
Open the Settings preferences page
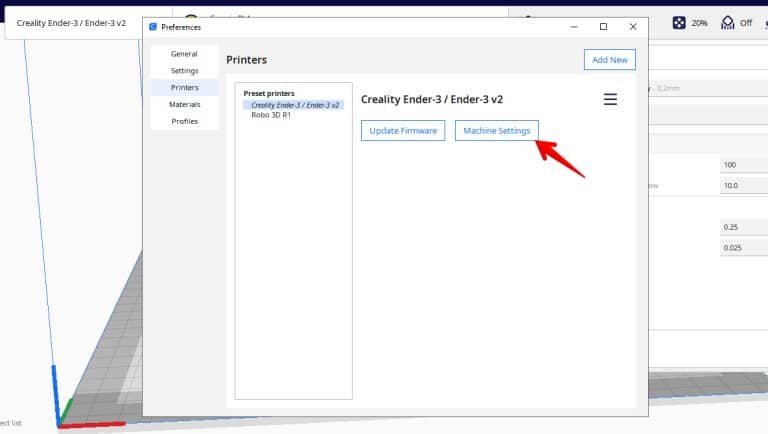coord(184,71)
